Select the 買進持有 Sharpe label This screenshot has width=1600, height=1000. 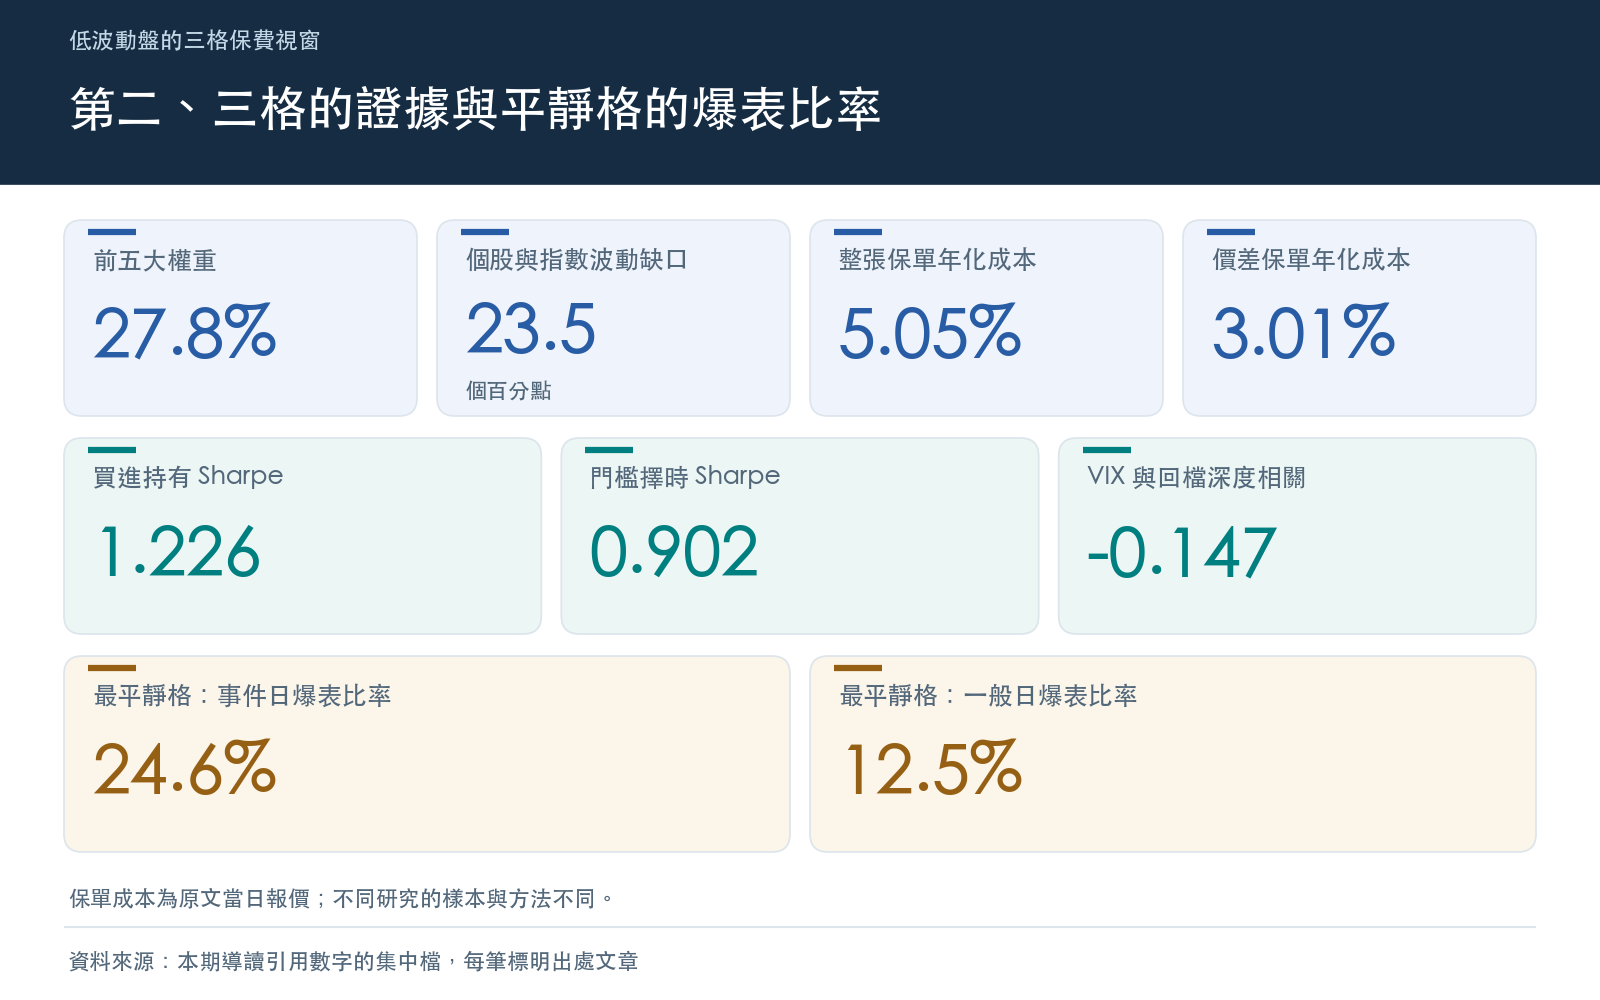pos(188,477)
